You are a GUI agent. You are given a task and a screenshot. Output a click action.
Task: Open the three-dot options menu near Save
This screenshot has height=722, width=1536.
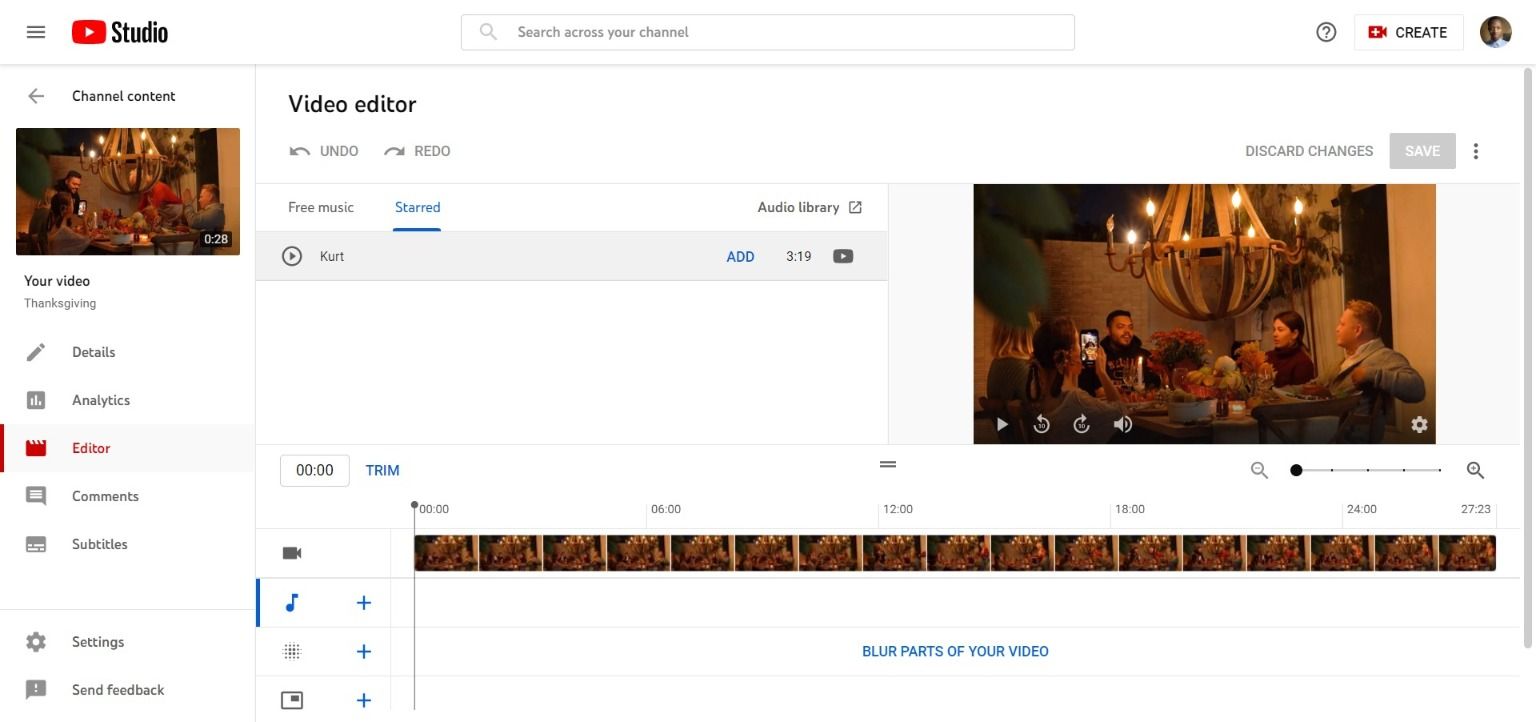pyautogui.click(x=1476, y=150)
